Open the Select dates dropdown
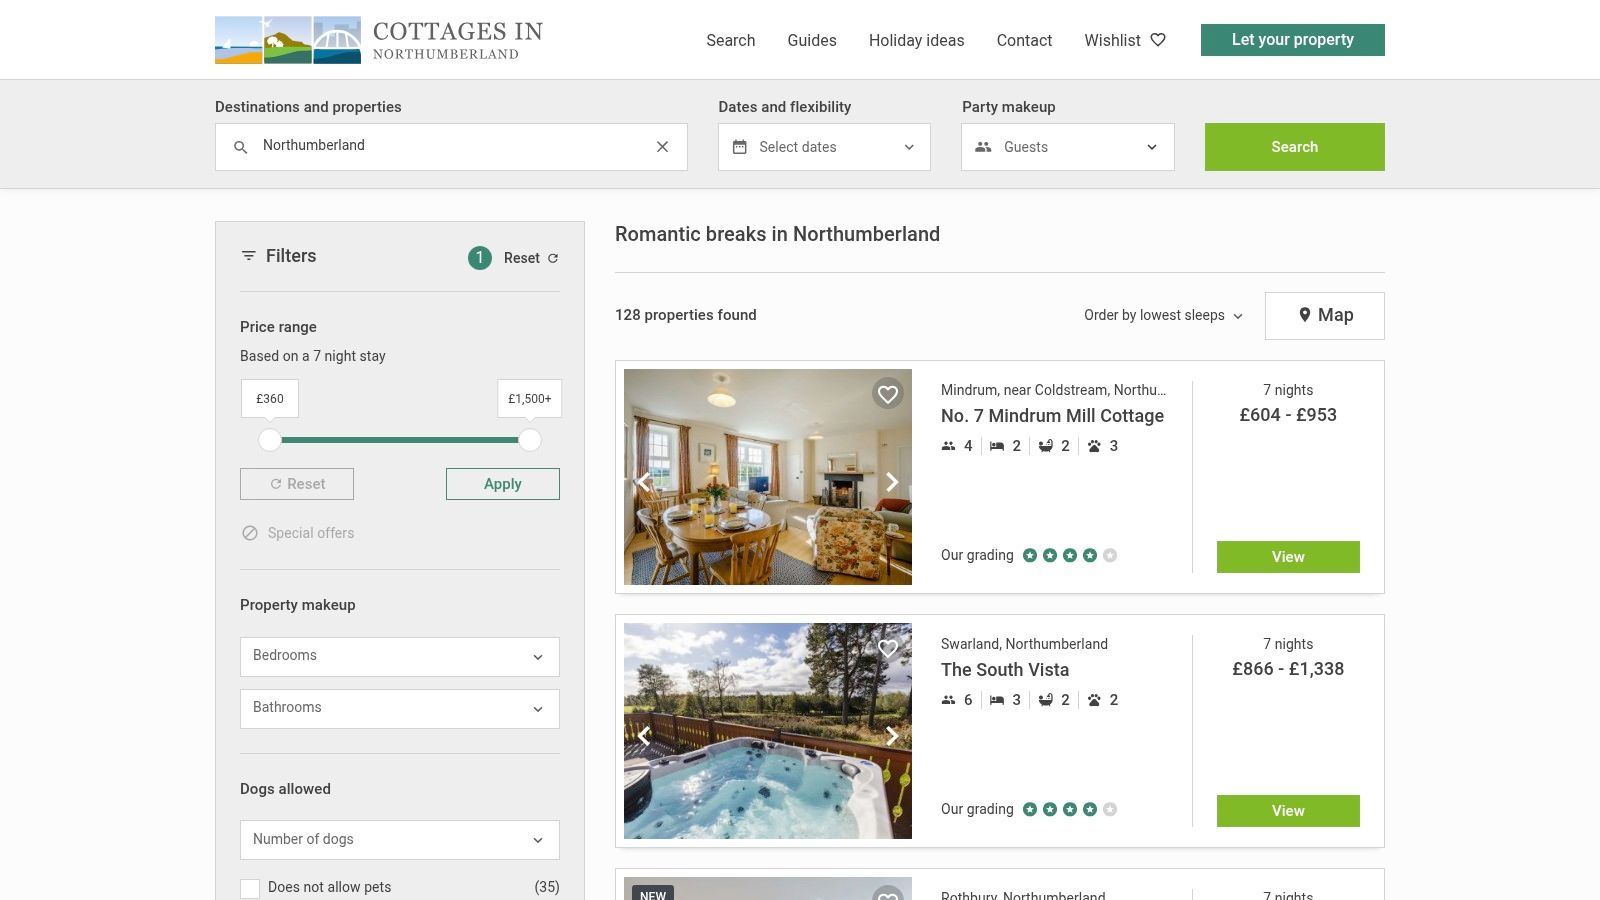 click(x=824, y=147)
